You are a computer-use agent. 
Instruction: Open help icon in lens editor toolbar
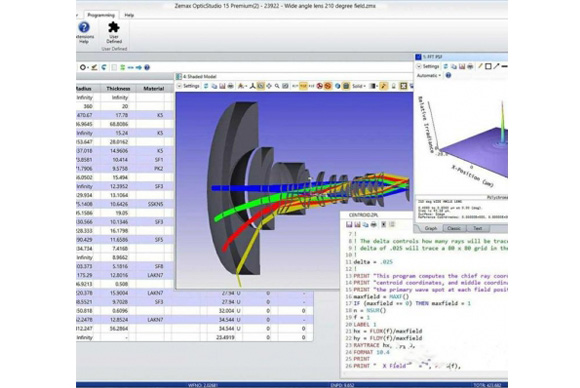tap(147, 67)
